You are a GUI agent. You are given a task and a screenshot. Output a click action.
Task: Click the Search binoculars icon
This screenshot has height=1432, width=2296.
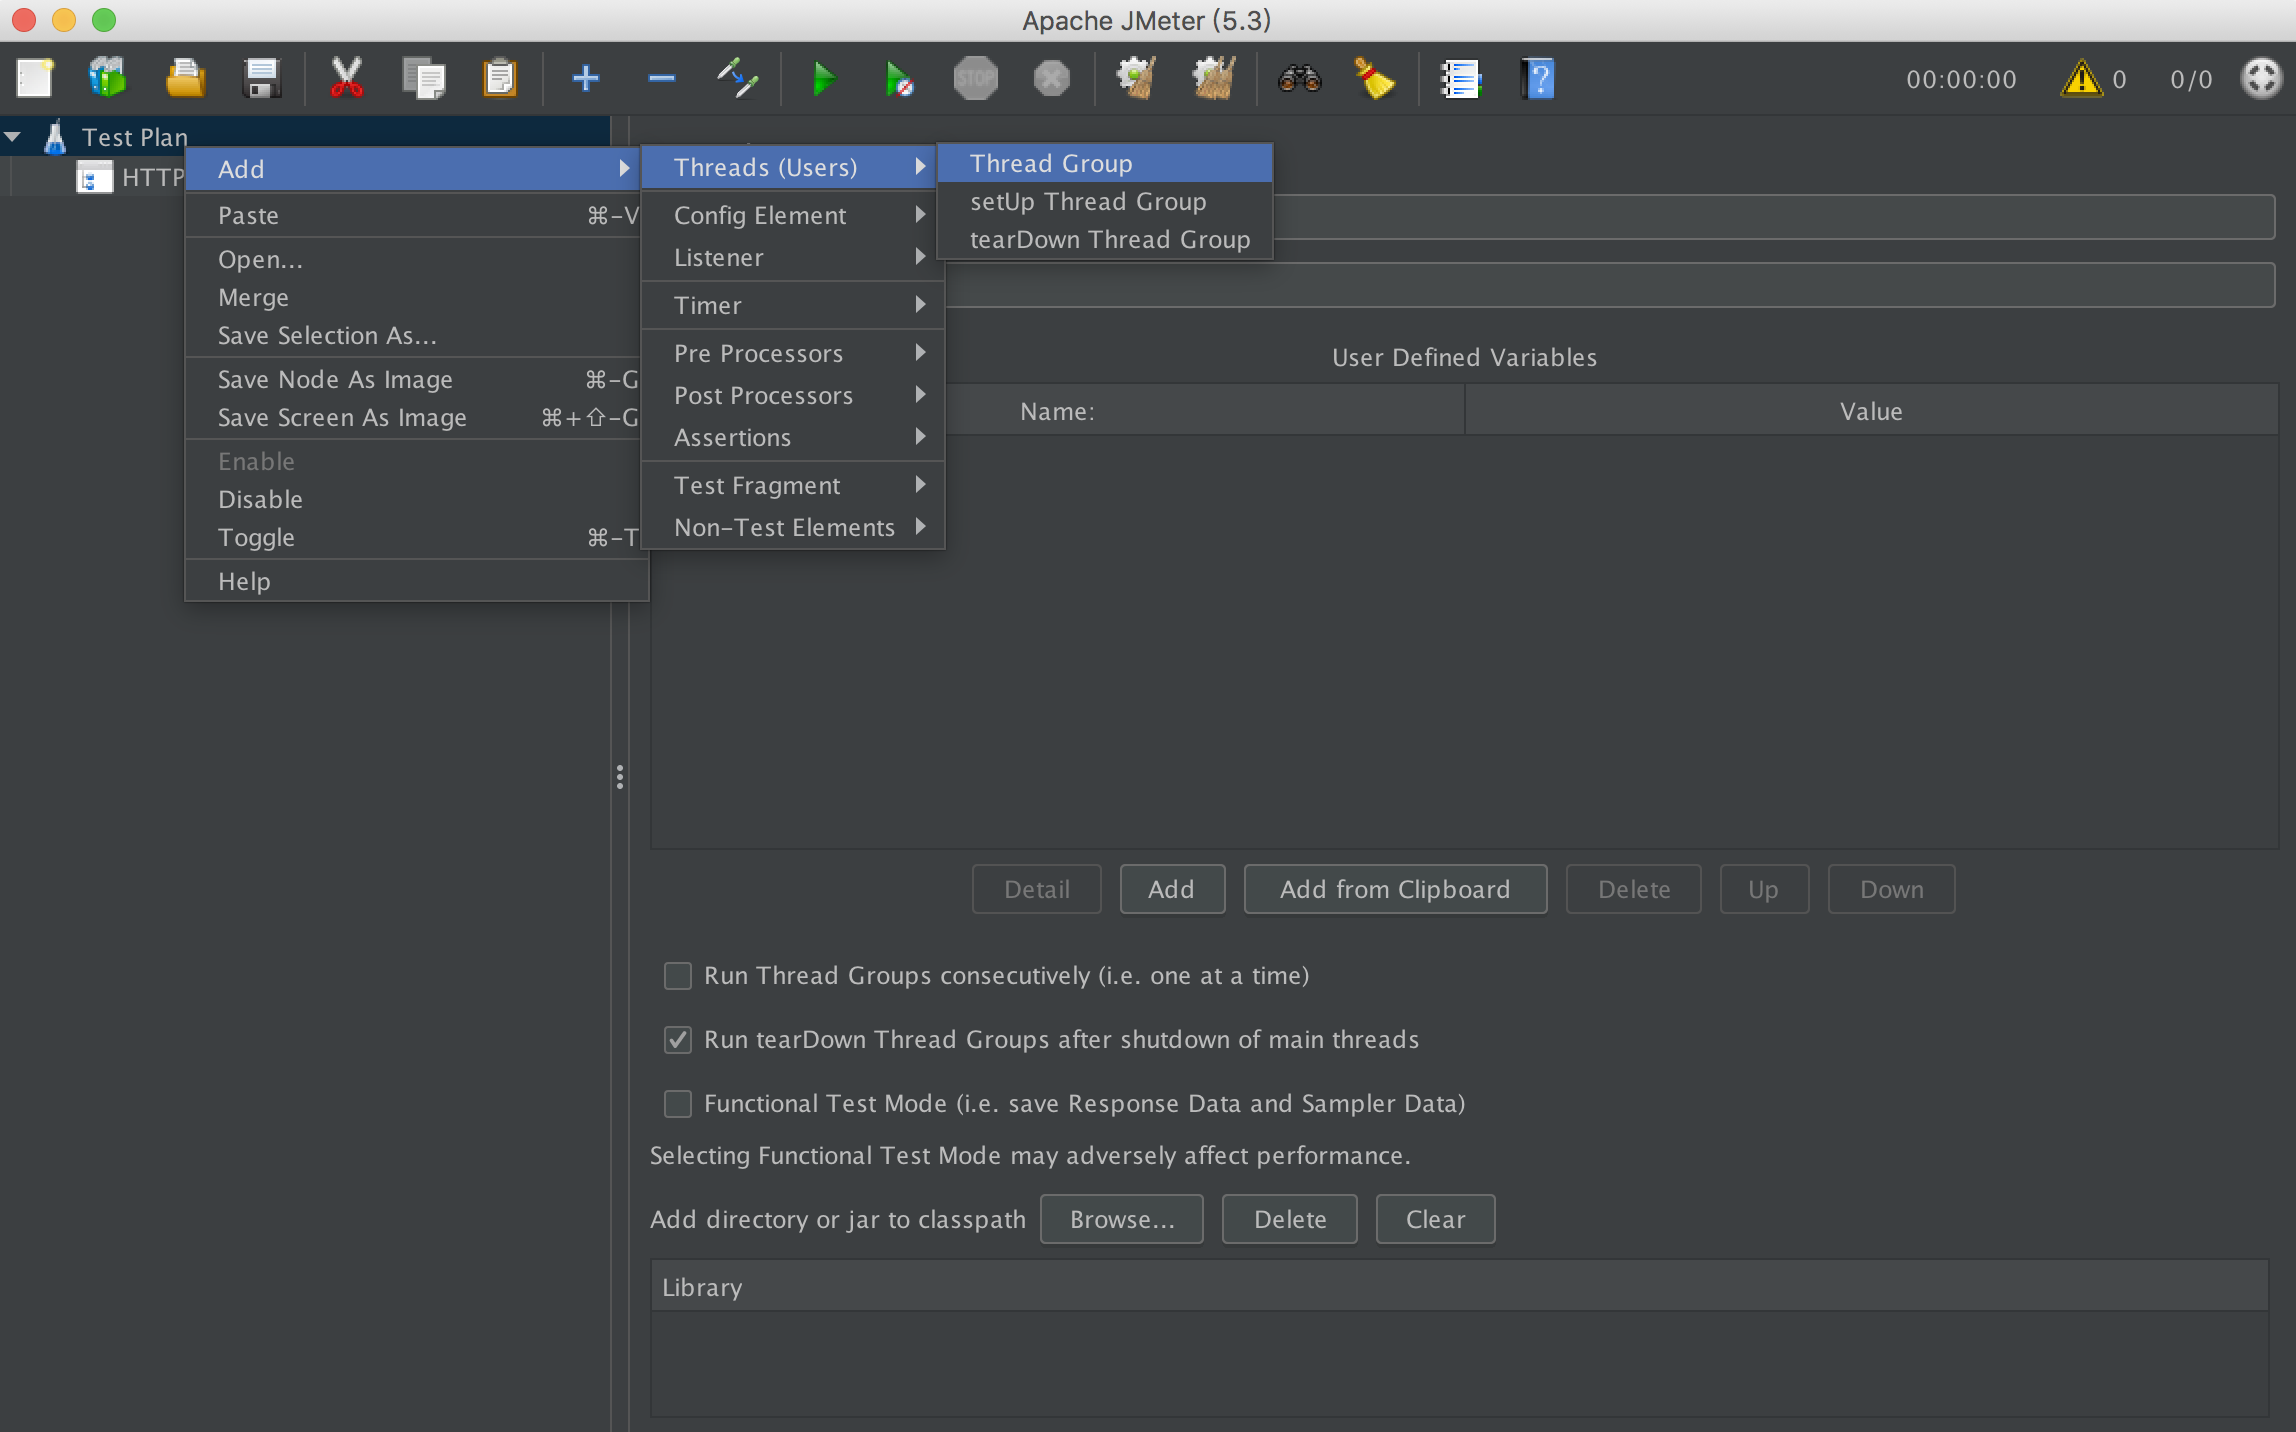click(x=1299, y=79)
